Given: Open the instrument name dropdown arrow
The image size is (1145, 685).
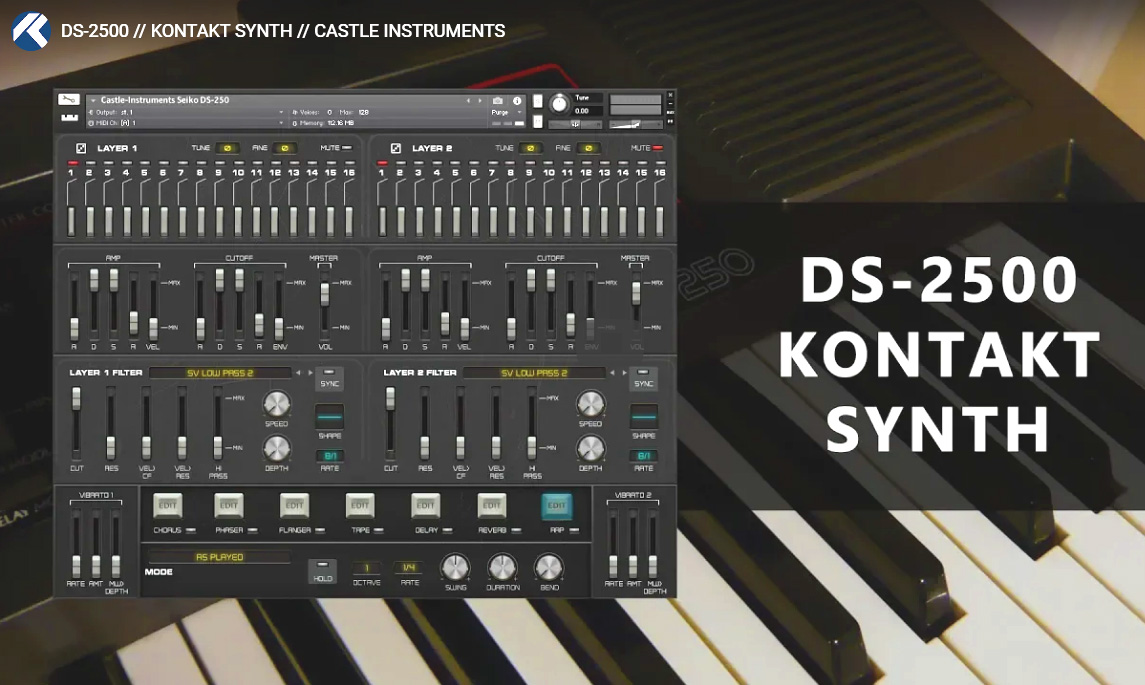Looking at the screenshot, I should coord(93,101).
